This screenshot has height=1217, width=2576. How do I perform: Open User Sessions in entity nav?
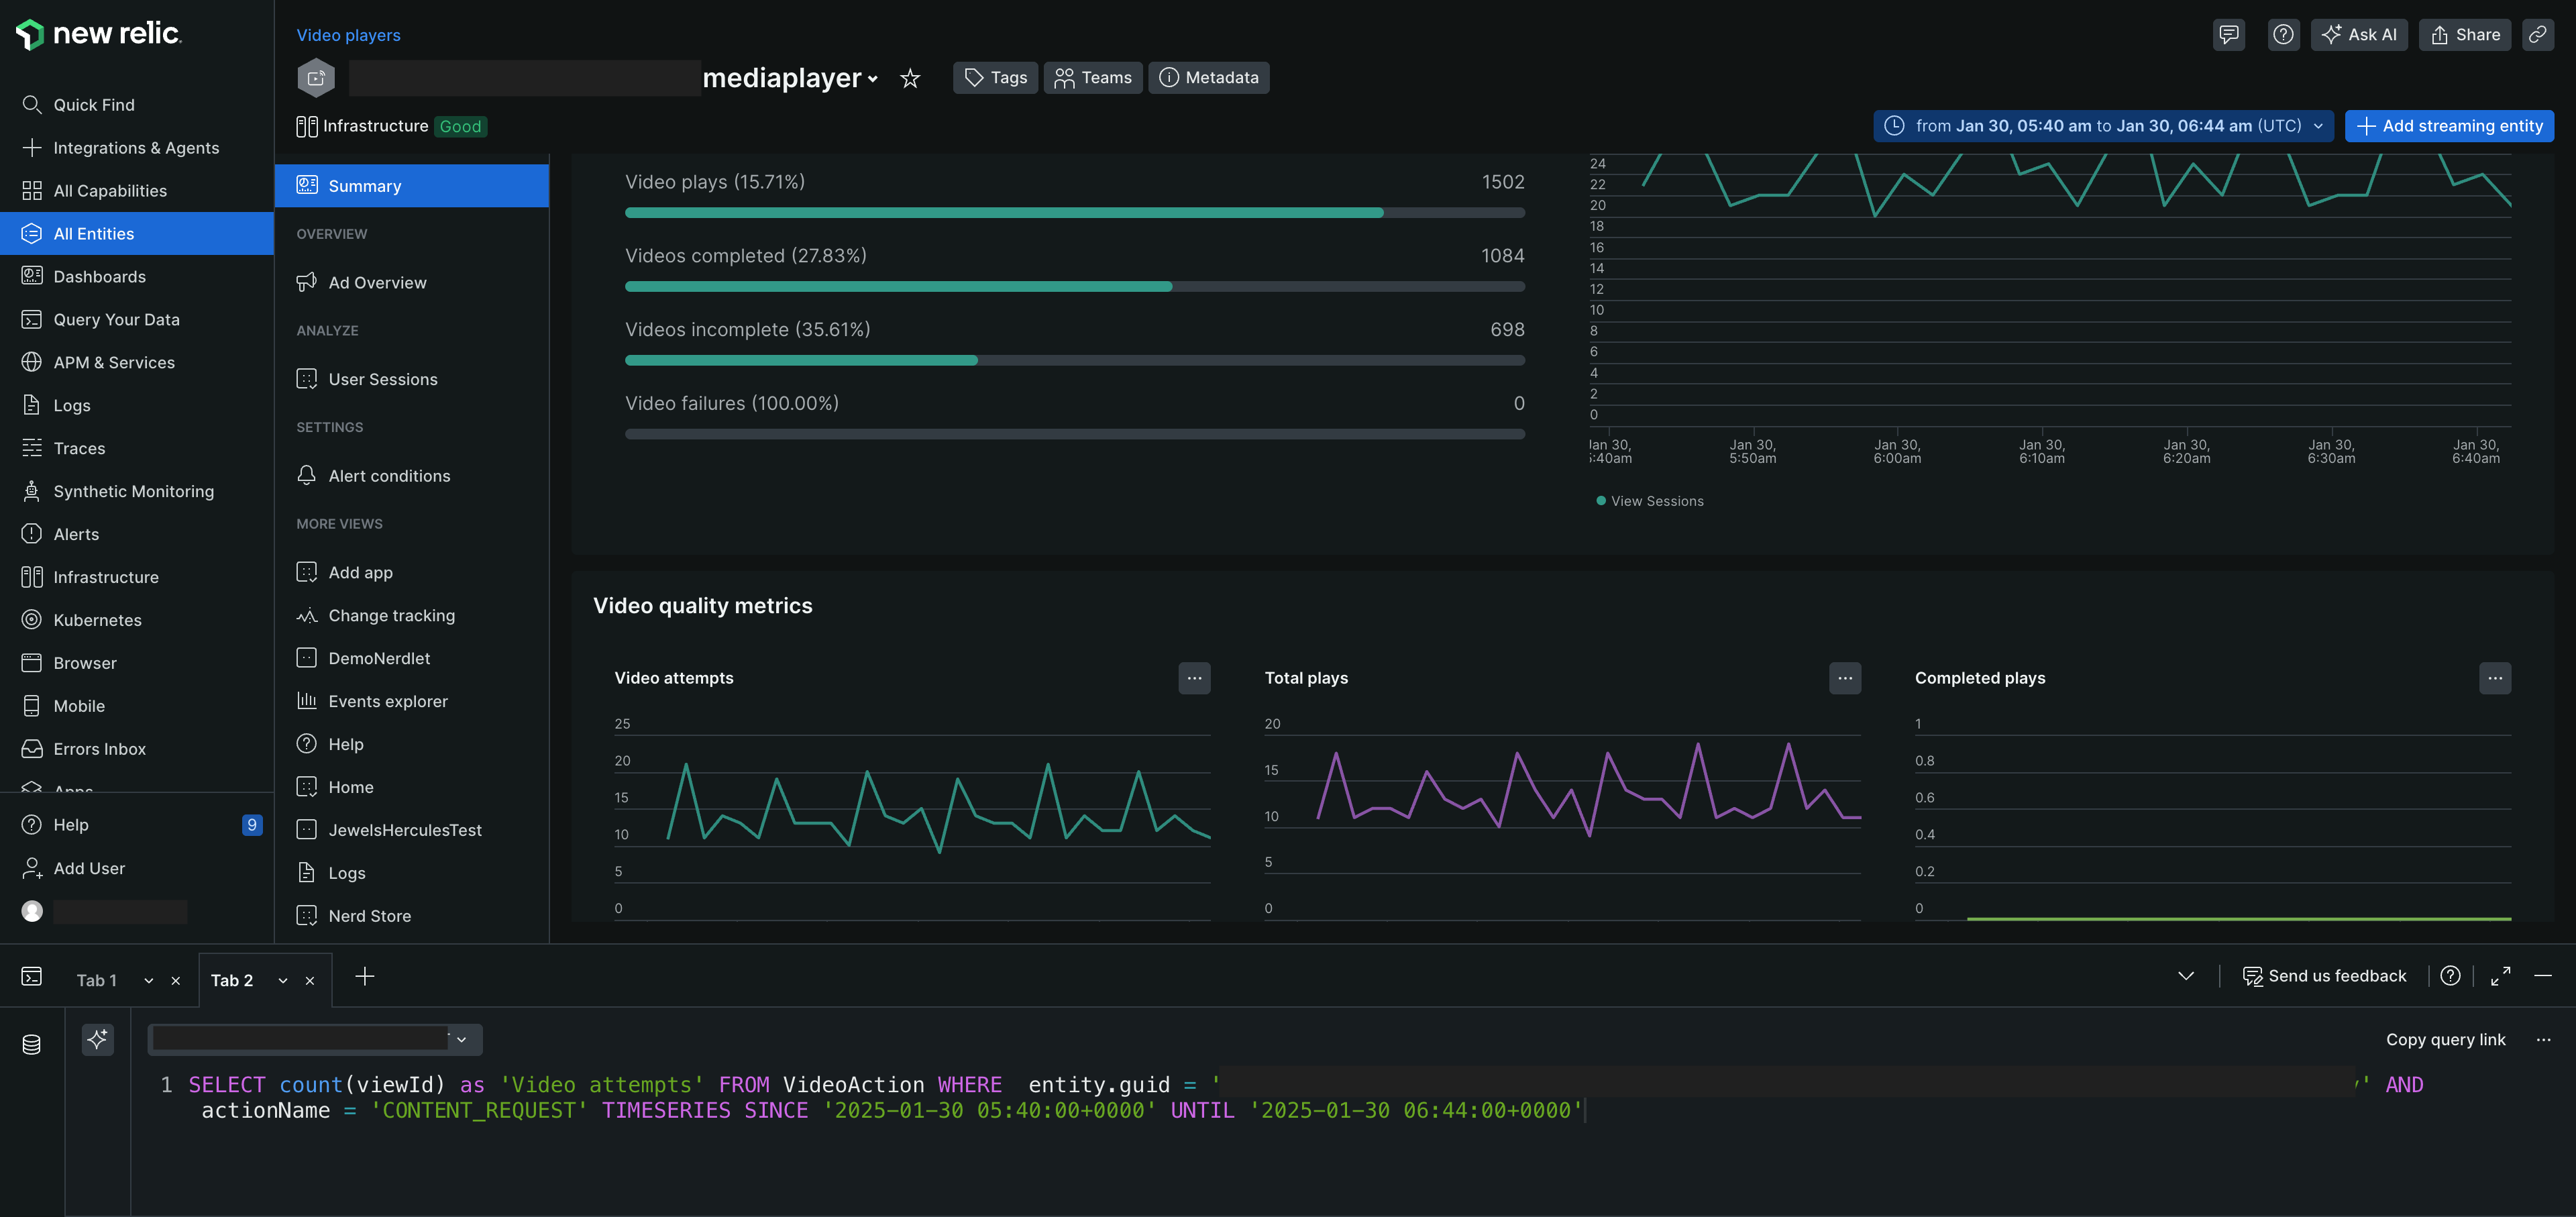click(x=382, y=379)
